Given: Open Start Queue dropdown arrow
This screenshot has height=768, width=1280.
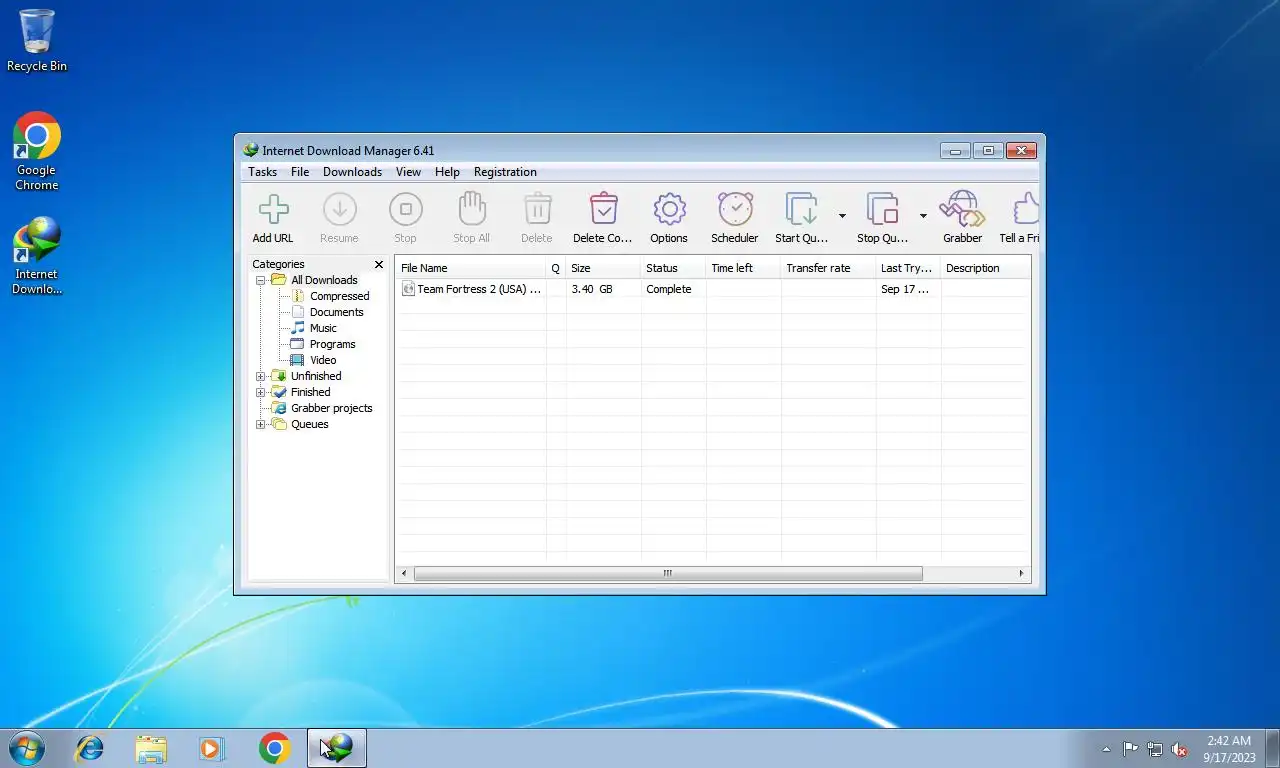Looking at the screenshot, I should coord(842,216).
